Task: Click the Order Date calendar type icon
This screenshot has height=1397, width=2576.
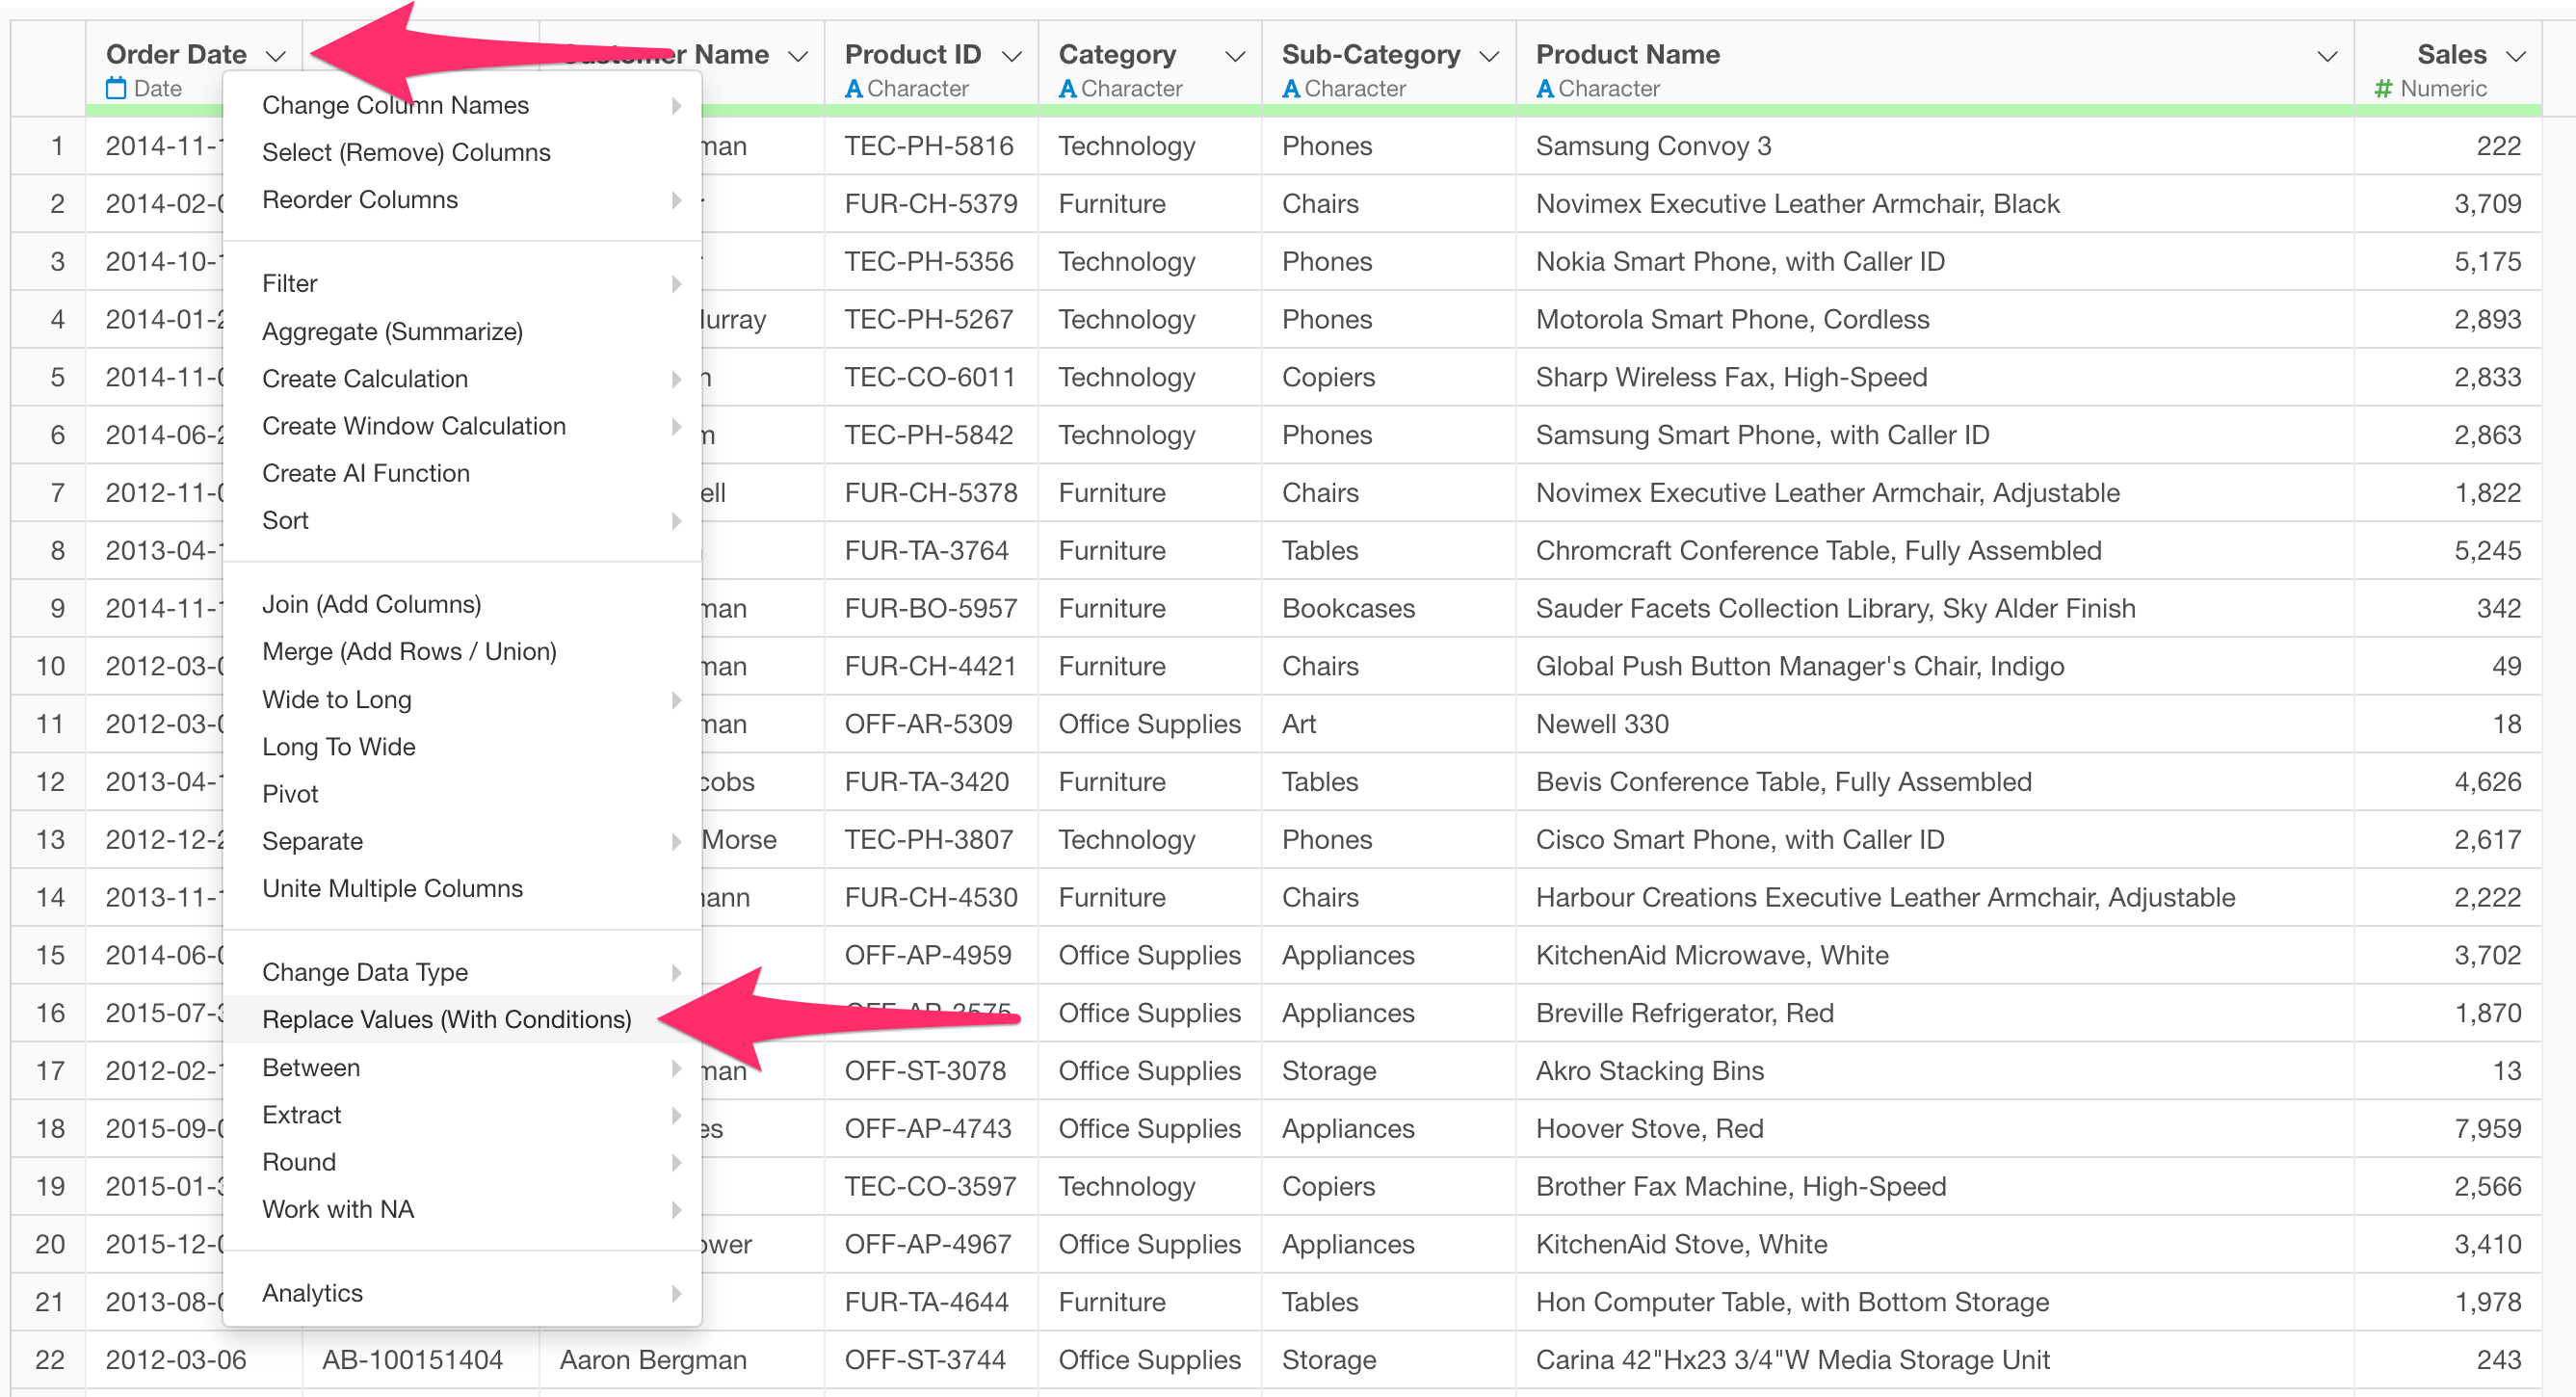Action: (x=116, y=89)
